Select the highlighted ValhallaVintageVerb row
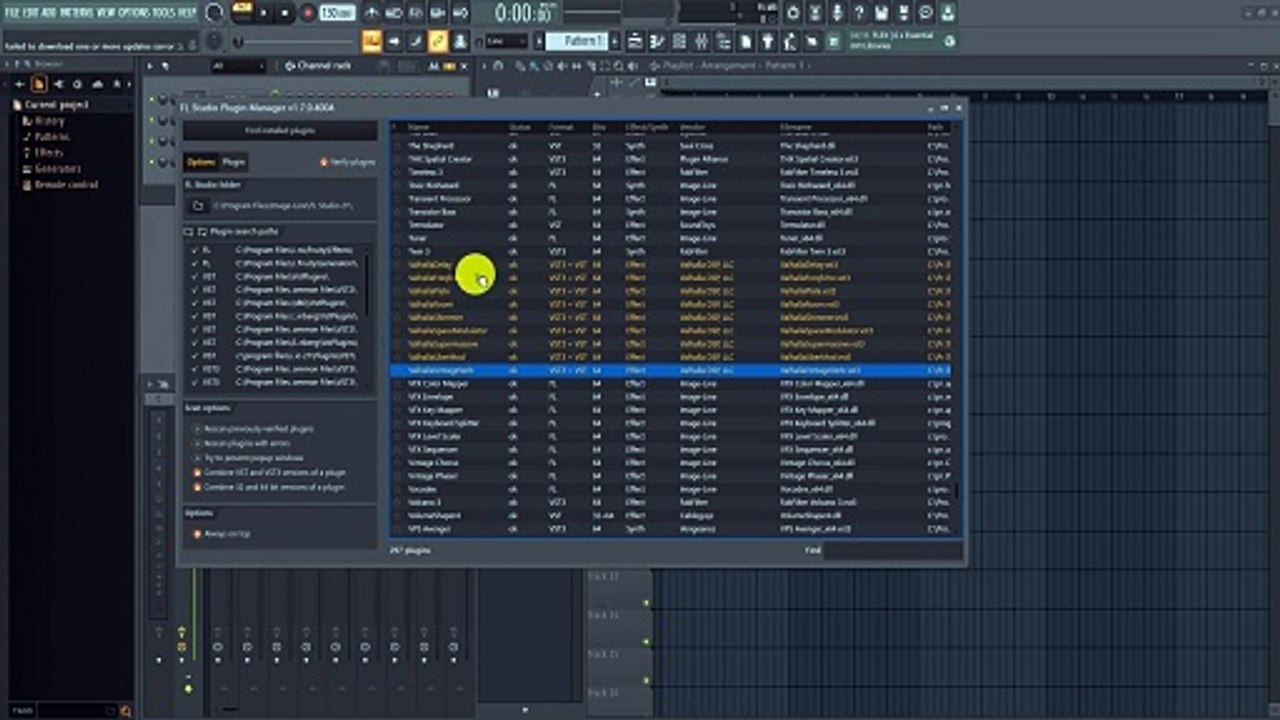 point(670,370)
